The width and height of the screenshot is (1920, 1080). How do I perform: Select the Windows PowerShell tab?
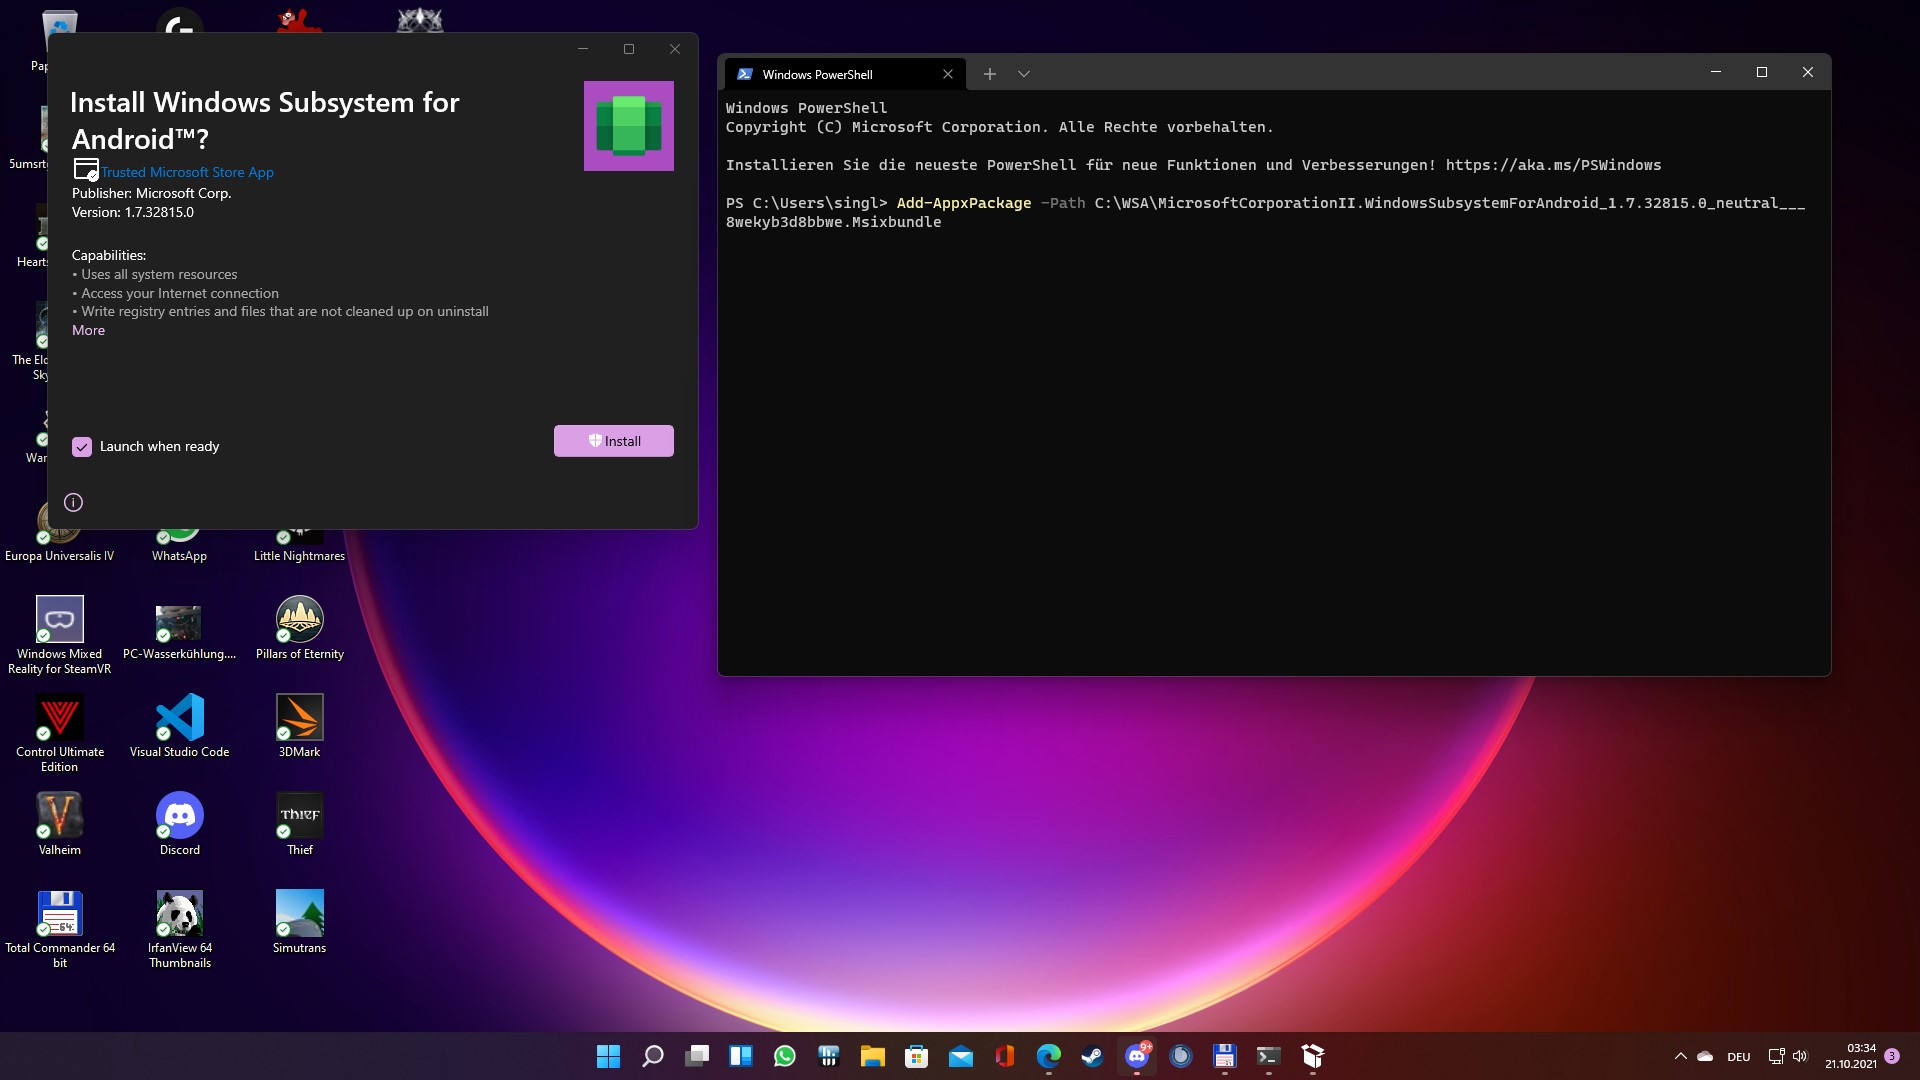[830, 74]
